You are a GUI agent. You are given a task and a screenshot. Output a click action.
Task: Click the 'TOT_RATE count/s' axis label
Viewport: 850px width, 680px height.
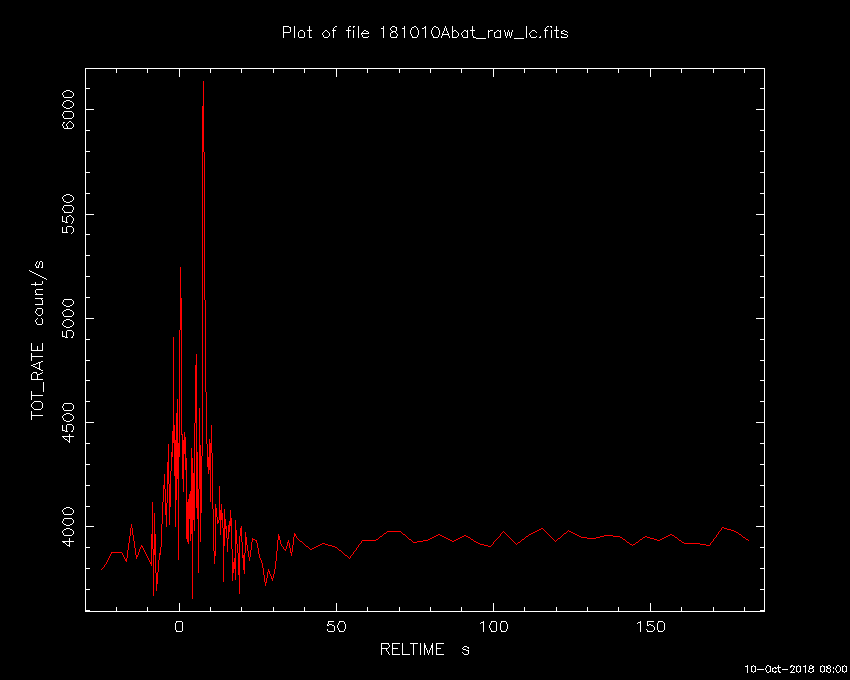(x=38, y=341)
